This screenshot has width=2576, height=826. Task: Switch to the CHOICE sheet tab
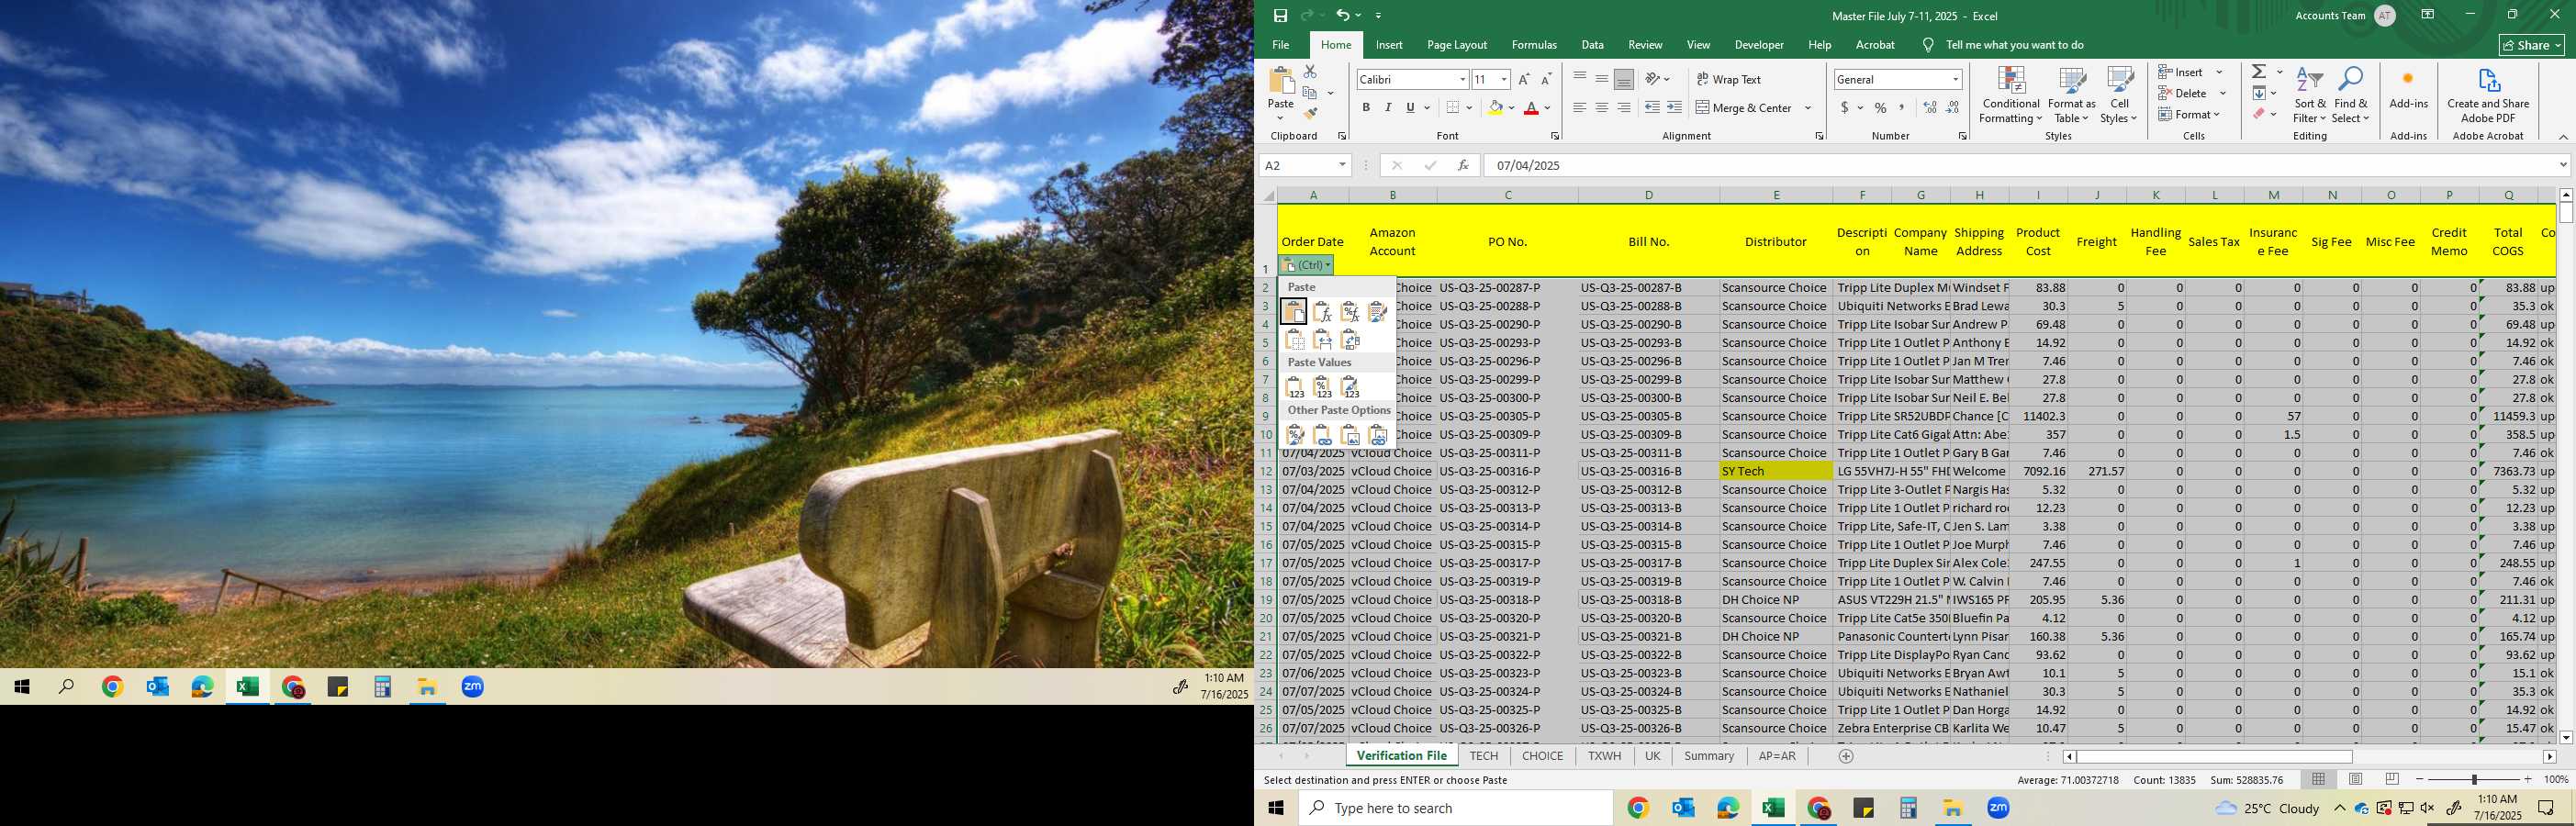[x=1542, y=756]
